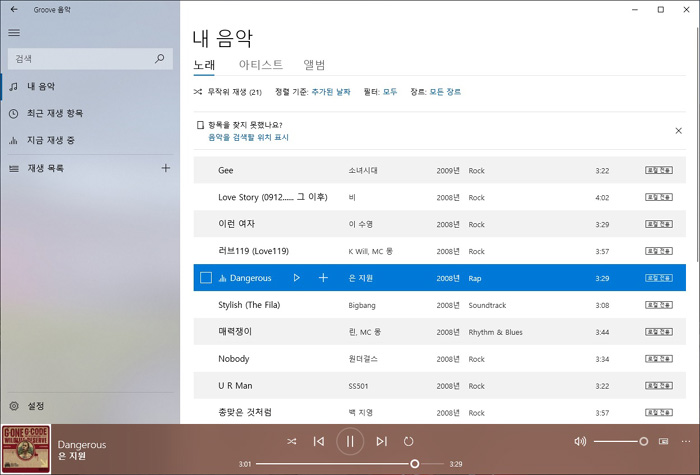Skip to the next track
Viewport: 700px width, 475px height.
click(x=382, y=442)
